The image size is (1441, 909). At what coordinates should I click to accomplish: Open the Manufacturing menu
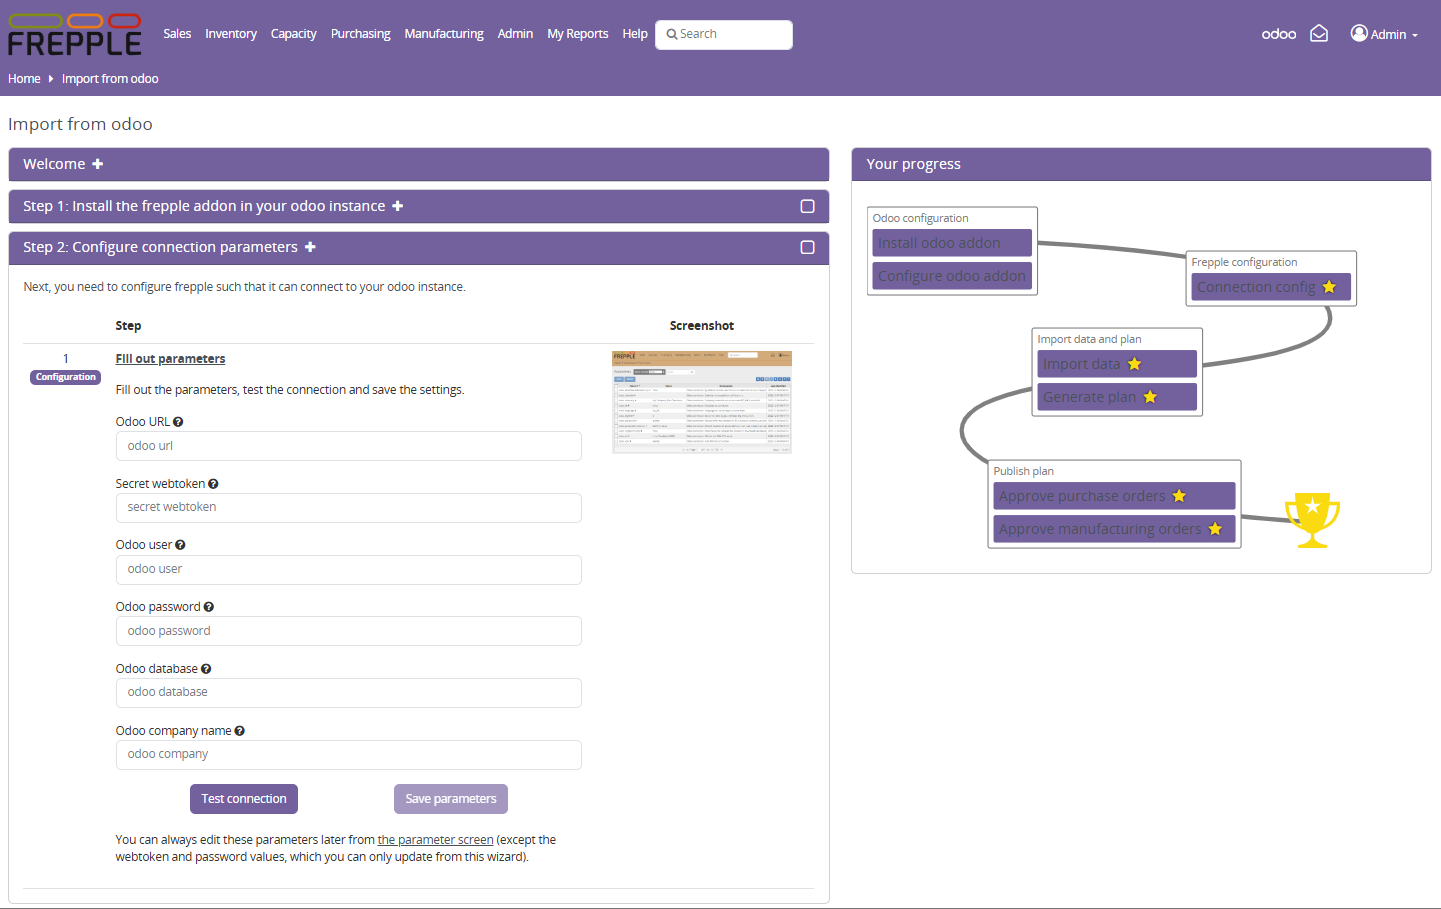pos(444,34)
